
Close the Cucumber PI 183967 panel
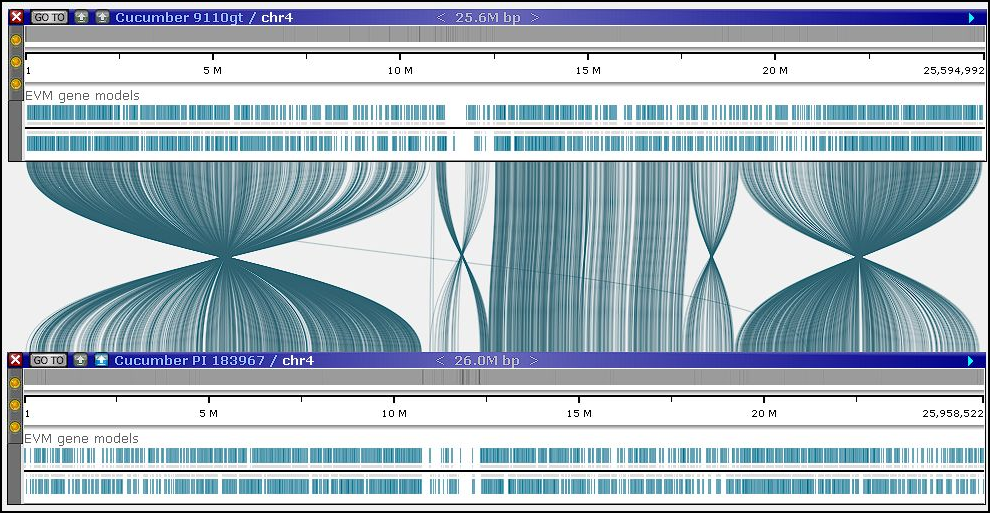click(16, 360)
